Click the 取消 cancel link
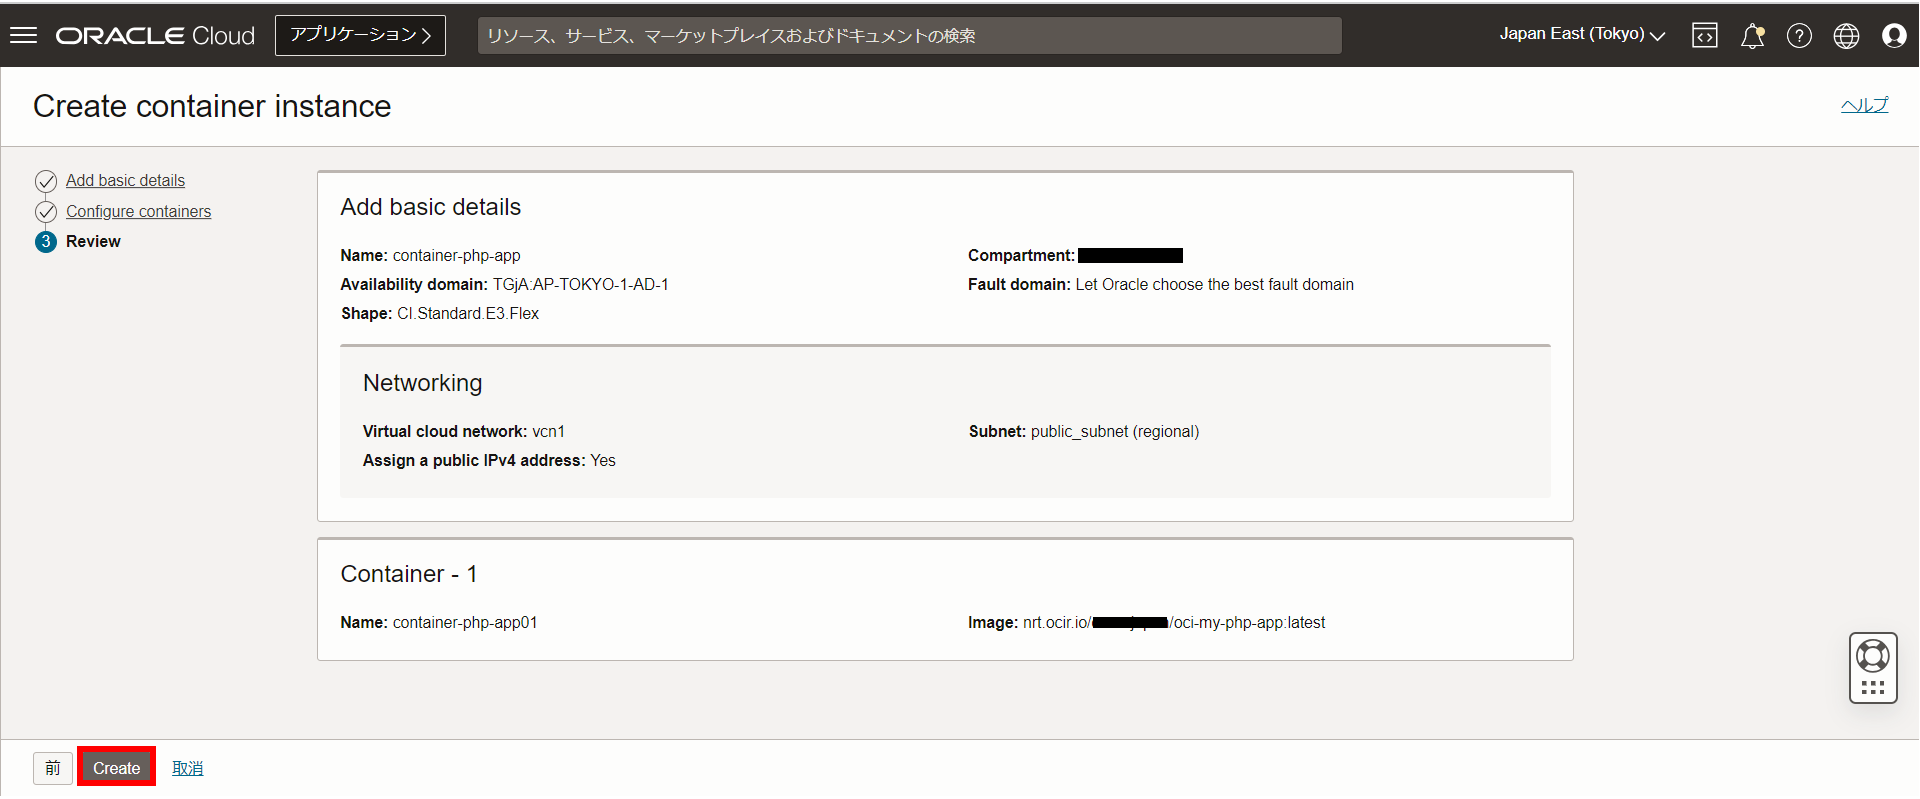The image size is (1920, 799). tap(187, 768)
